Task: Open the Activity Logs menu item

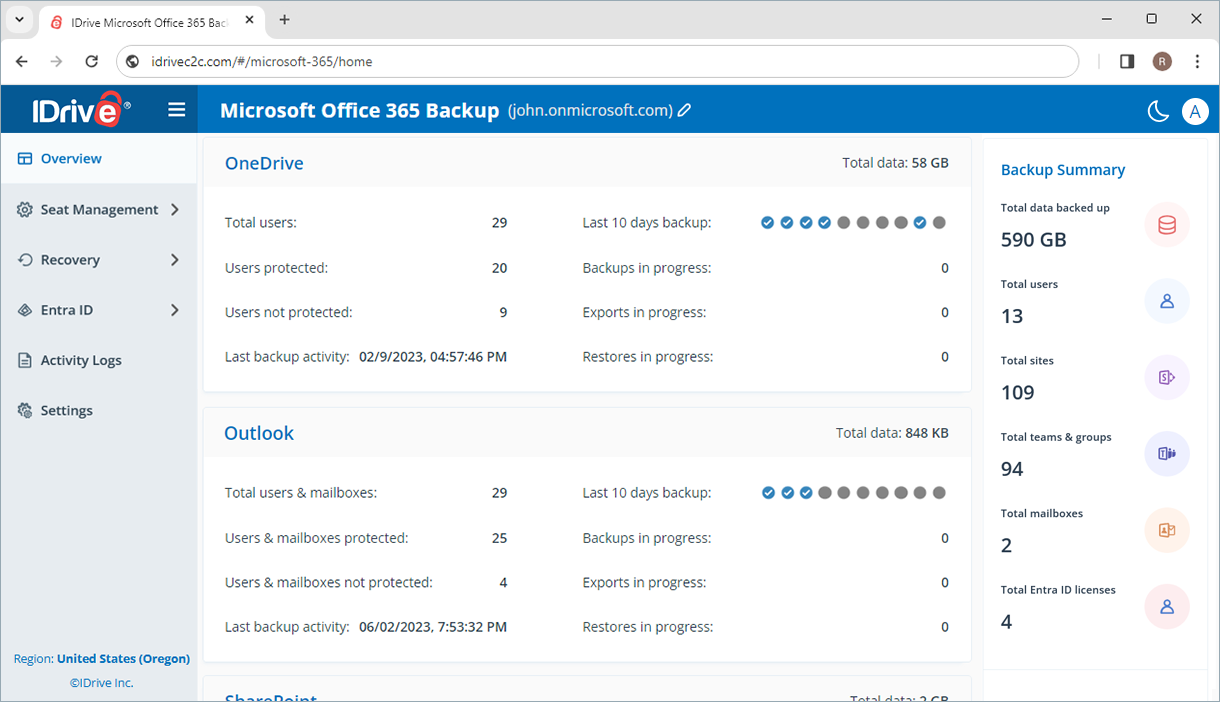Action: click(x=99, y=361)
